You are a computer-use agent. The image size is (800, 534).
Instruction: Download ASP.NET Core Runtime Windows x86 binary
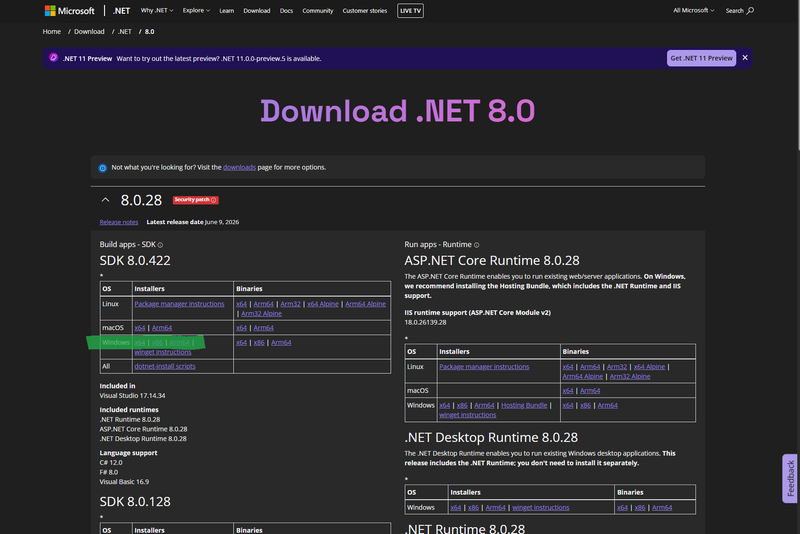click(585, 405)
